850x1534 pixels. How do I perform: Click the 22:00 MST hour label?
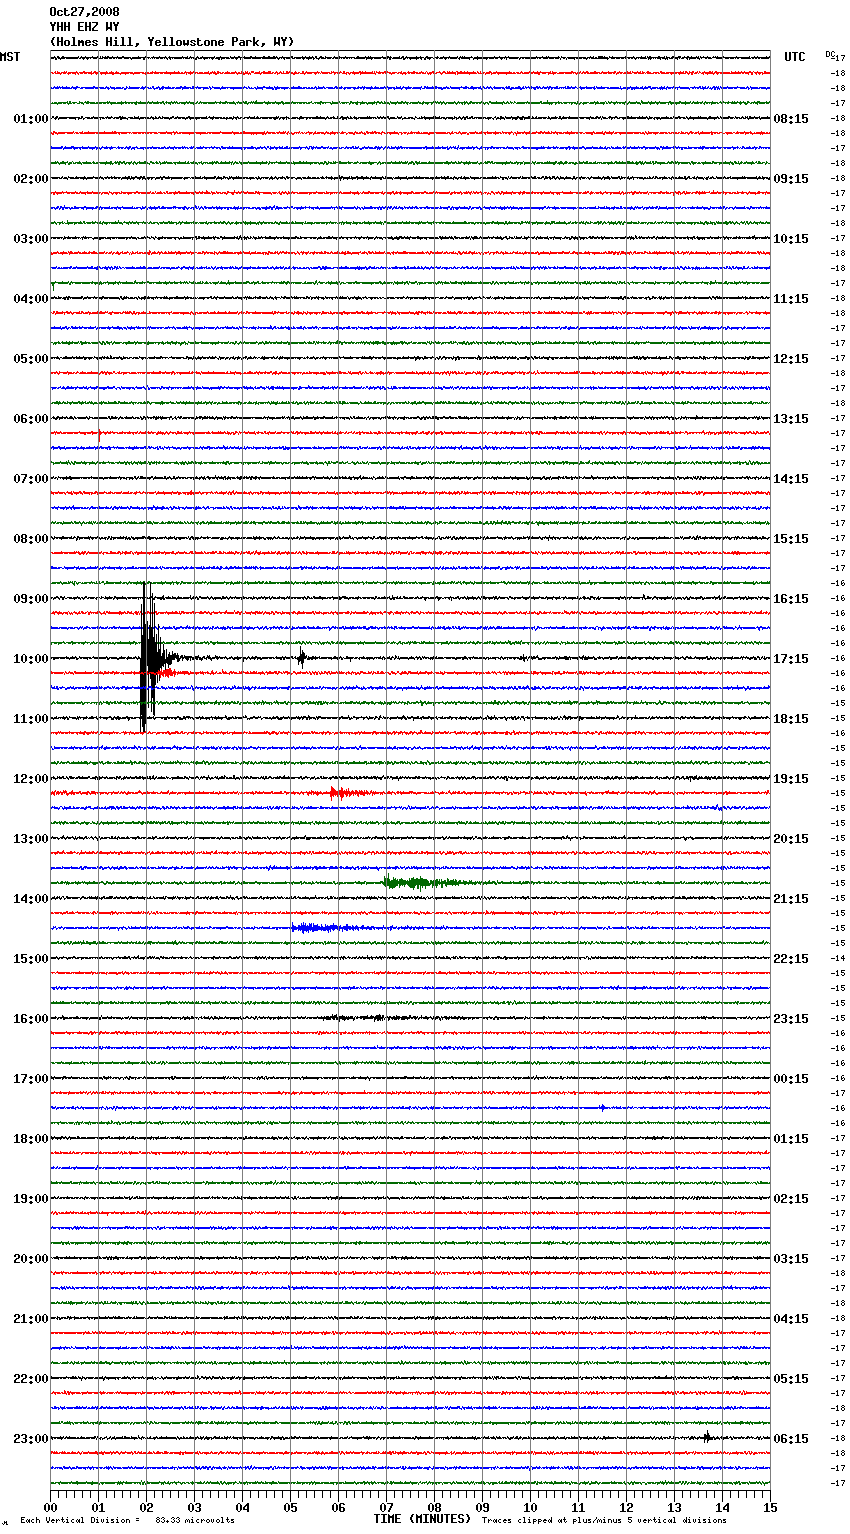(30, 1379)
